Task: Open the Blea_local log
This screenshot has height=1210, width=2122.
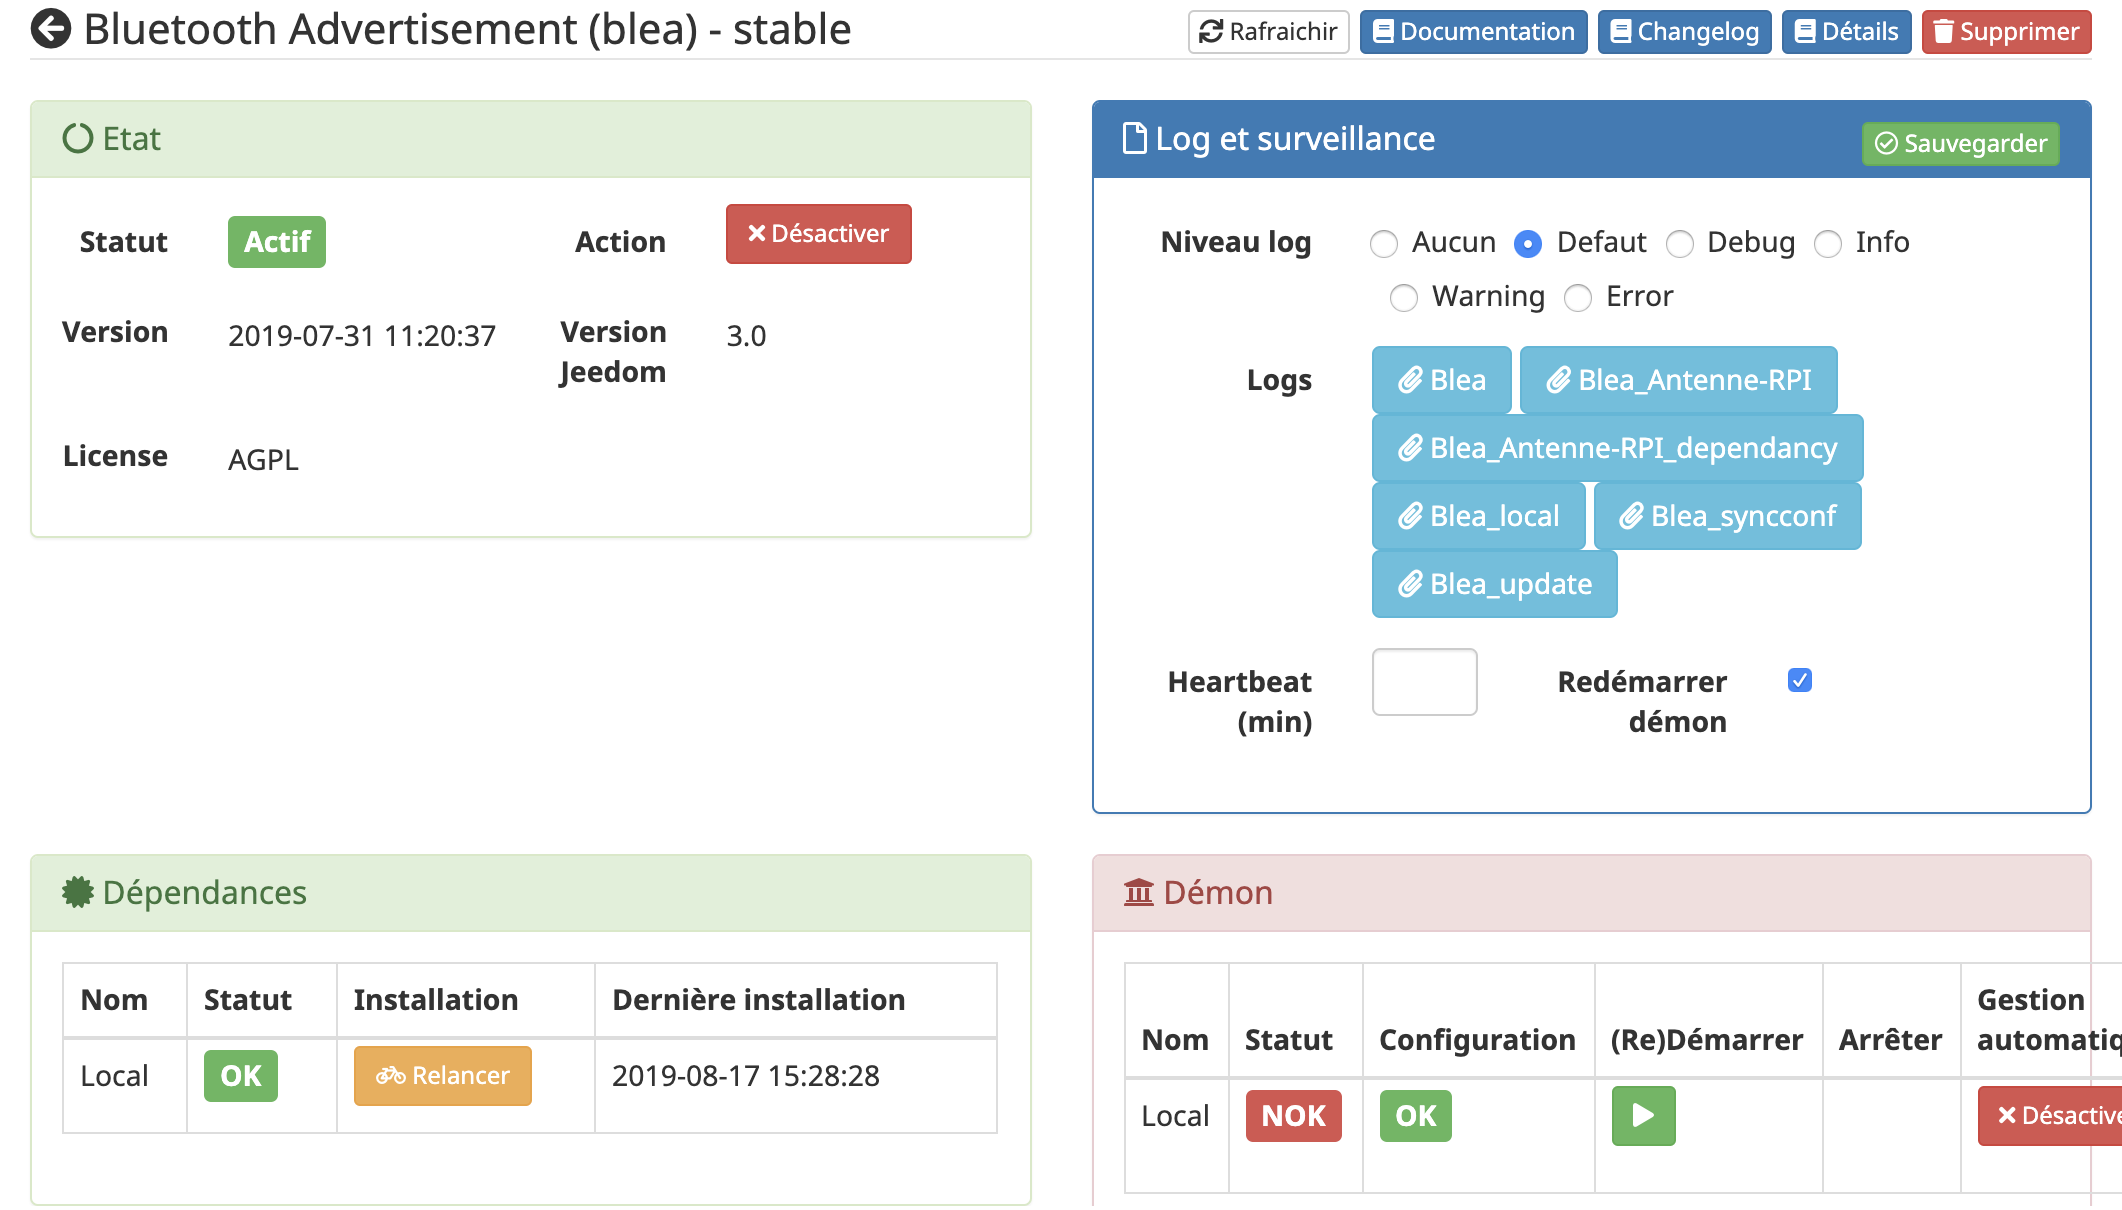Action: (1478, 516)
